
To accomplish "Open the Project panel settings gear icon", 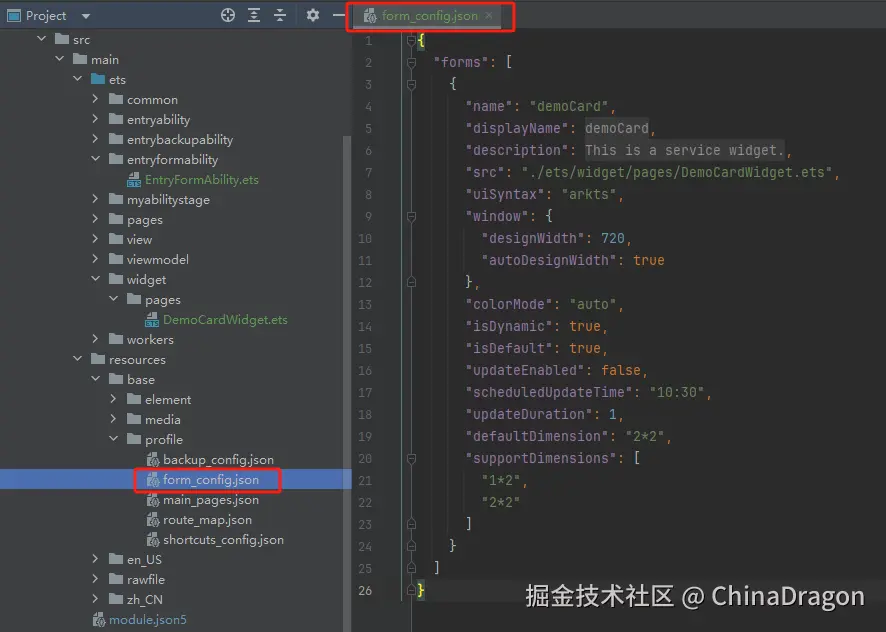I will coord(313,15).
